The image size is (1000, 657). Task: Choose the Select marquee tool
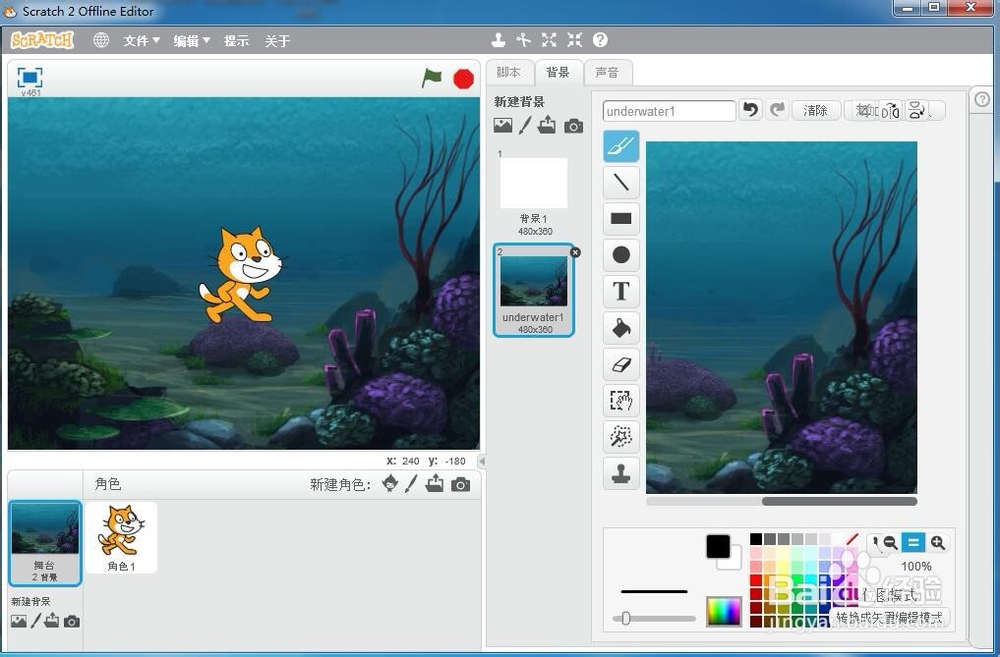point(621,401)
